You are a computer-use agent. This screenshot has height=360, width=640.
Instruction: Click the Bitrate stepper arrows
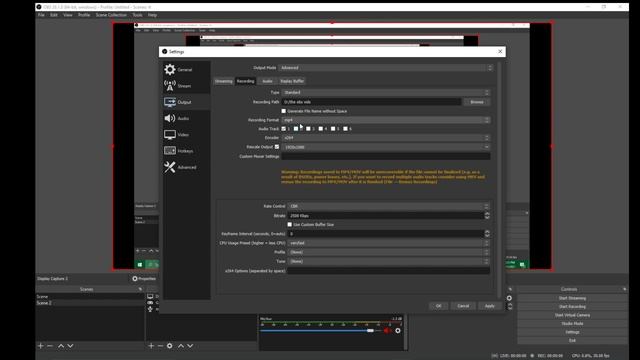coord(487,216)
